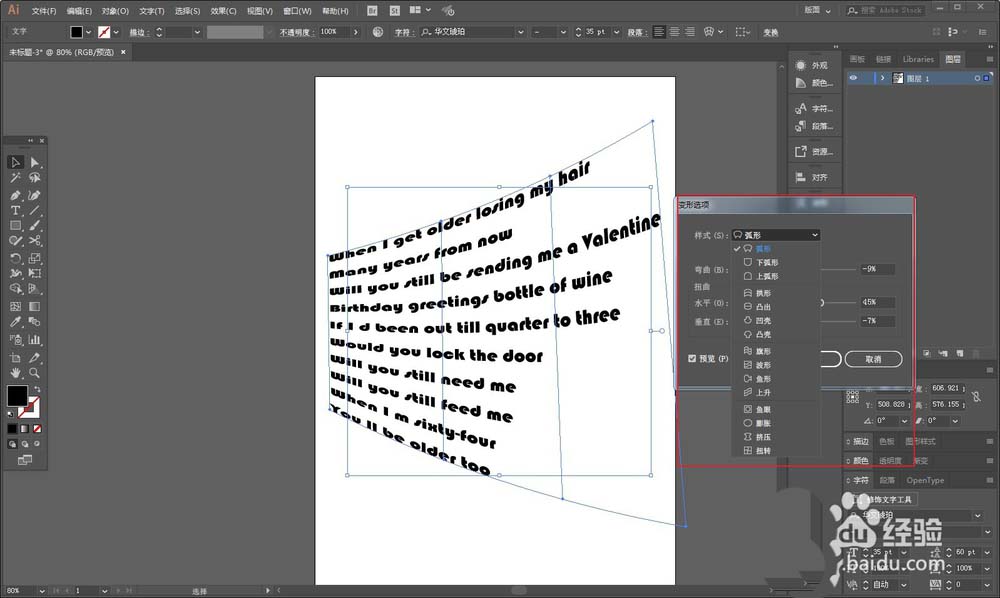Click the 字符 link in control bar
Image resolution: width=1000 pixels, height=598 pixels.
403,33
